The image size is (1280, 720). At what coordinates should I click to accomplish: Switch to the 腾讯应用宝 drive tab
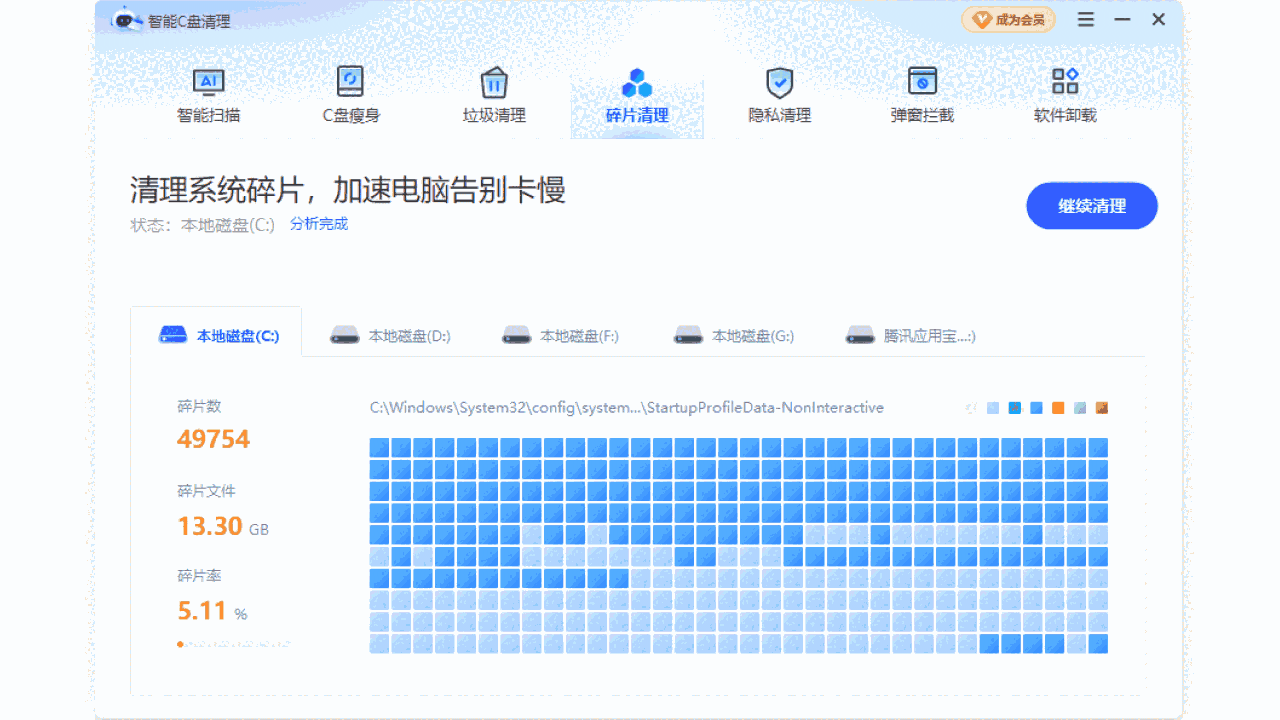(910, 336)
